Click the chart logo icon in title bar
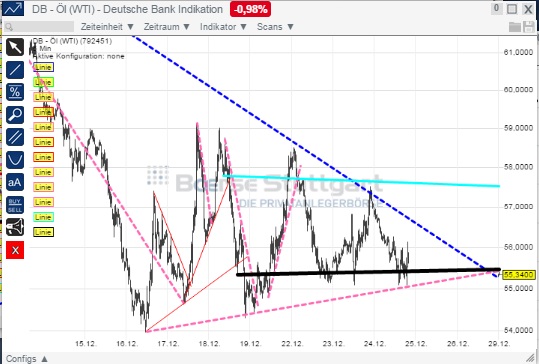 click(x=13, y=9)
